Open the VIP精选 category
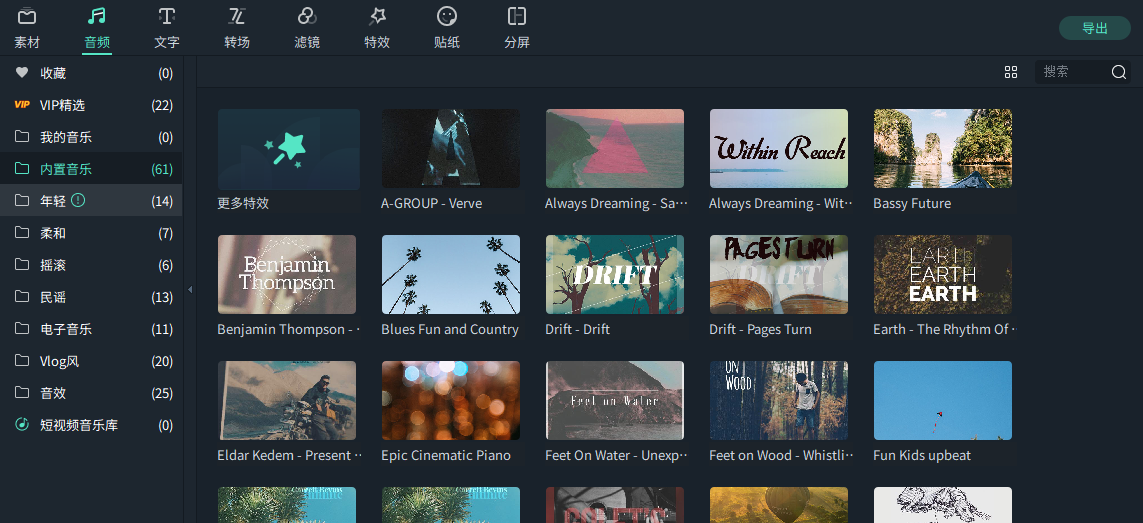Image resolution: width=1143 pixels, height=523 pixels. pos(62,105)
